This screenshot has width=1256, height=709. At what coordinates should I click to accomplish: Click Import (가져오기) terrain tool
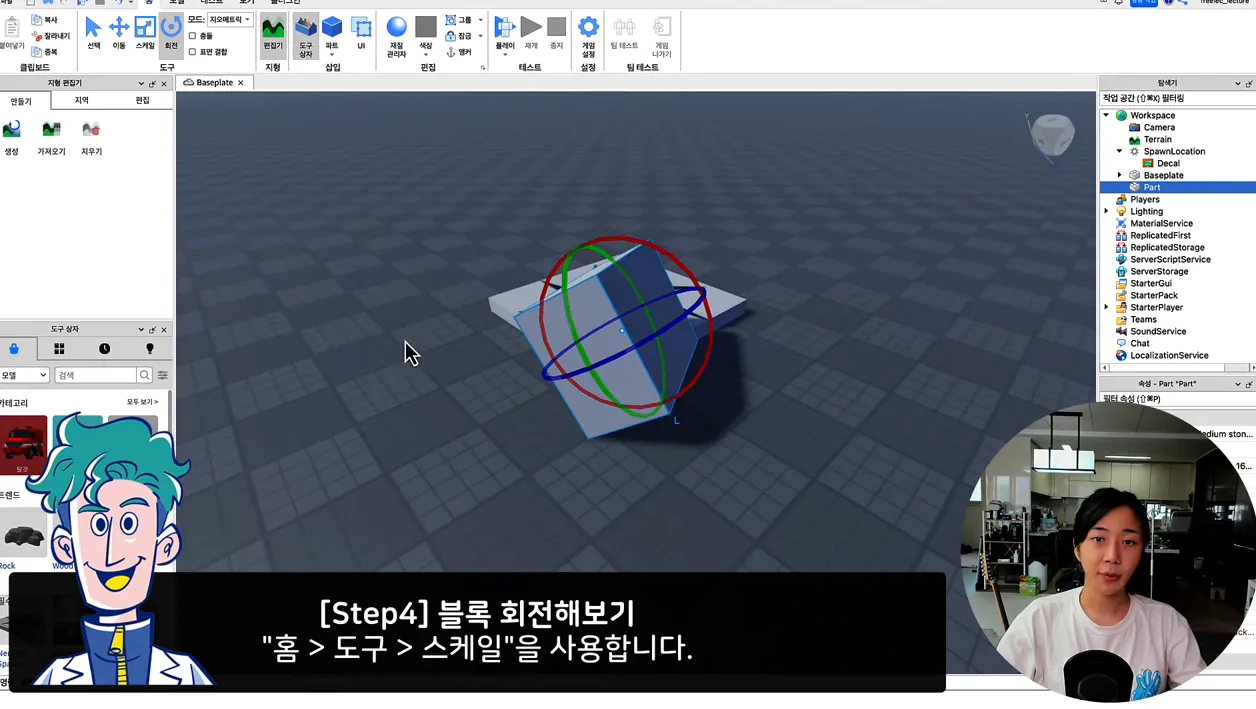pyautogui.click(x=51, y=138)
